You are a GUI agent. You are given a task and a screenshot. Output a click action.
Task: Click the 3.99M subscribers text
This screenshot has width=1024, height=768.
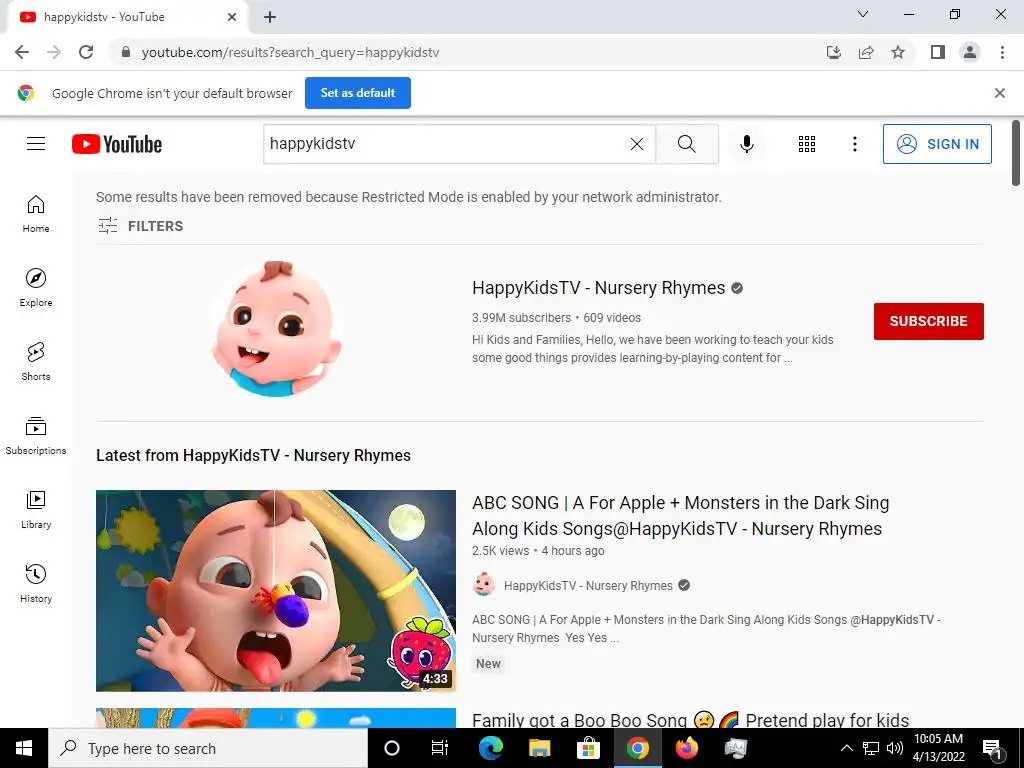[x=521, y=318]
